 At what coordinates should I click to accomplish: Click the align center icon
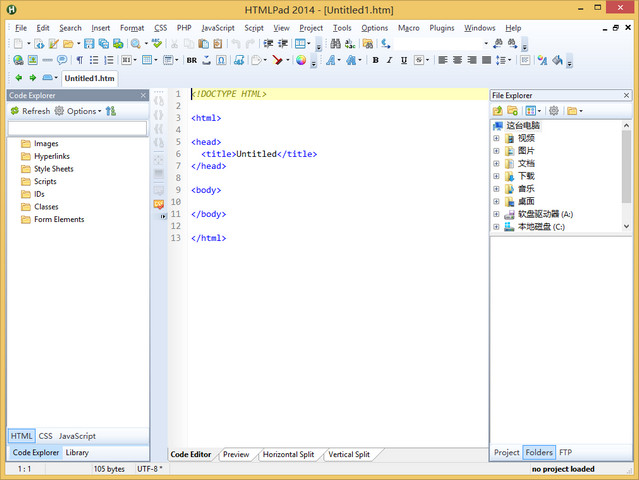[457, 60]
